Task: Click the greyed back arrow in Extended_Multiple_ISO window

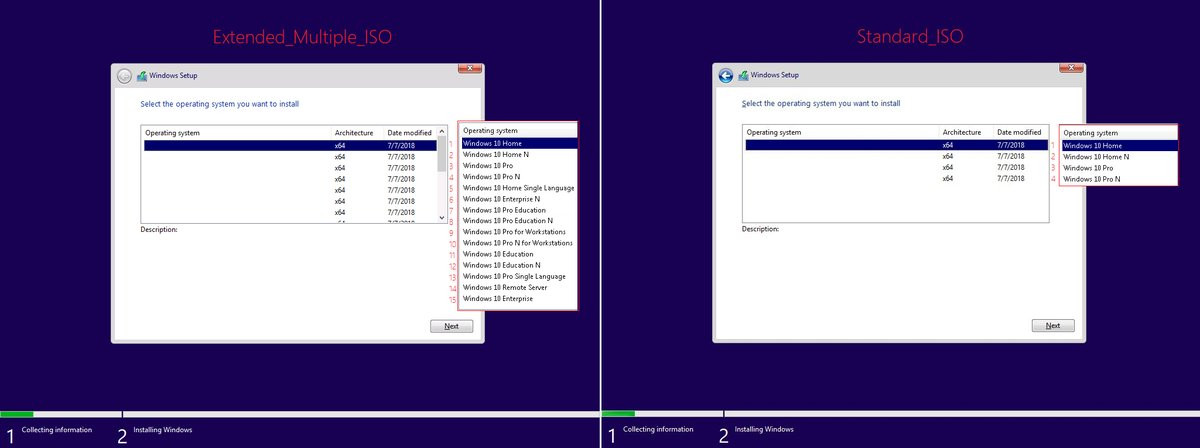Action: pyautogui.click(x=124, y=75)
